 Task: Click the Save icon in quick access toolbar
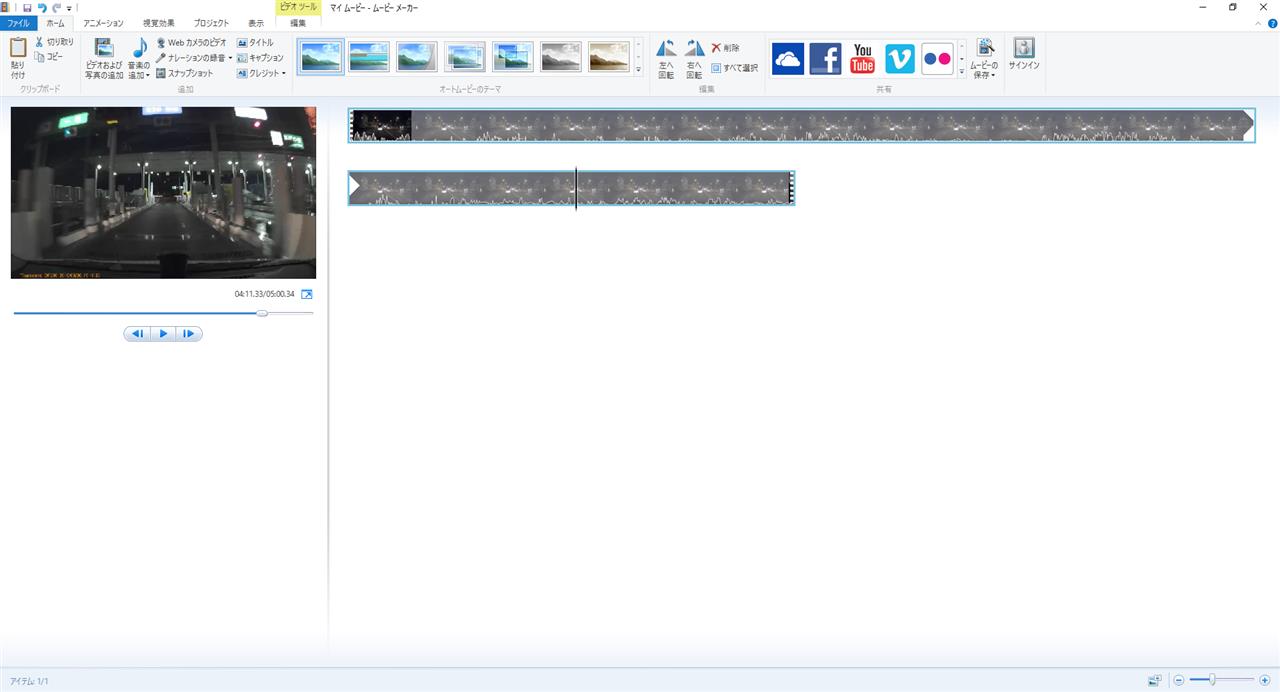tap(27, 7)
